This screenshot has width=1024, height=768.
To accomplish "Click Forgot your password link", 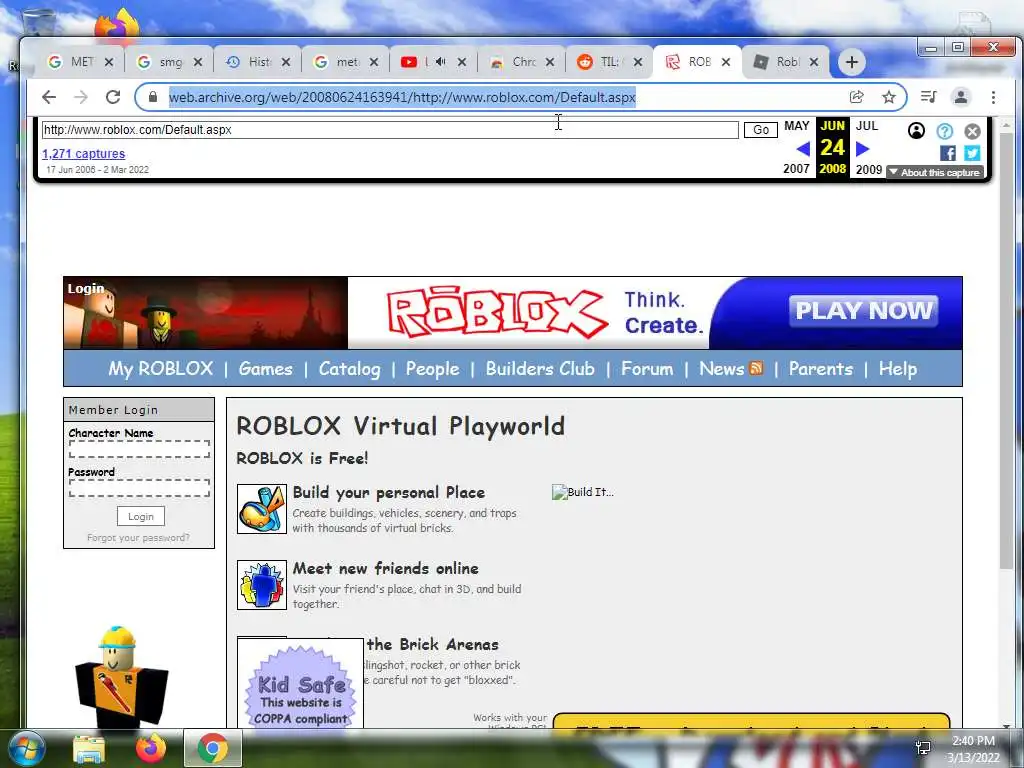I will (138, 537).
